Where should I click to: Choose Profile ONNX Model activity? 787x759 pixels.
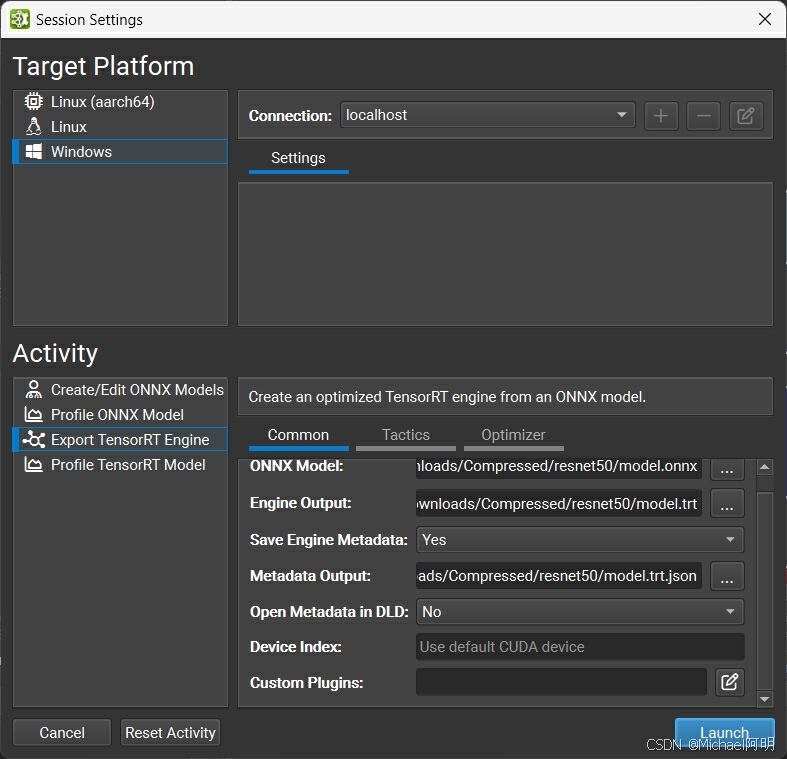click(120, 415)
